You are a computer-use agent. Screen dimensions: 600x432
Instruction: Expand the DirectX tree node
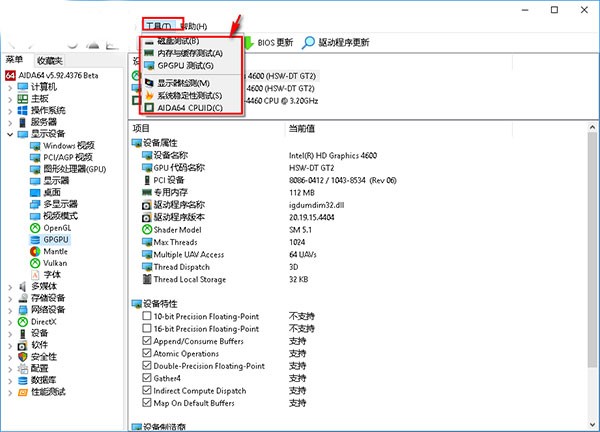9,321
